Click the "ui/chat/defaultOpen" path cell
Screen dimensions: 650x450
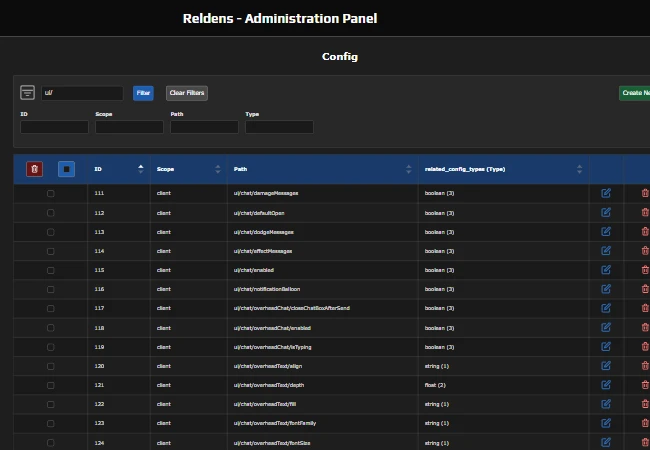[x=259, y=213]
